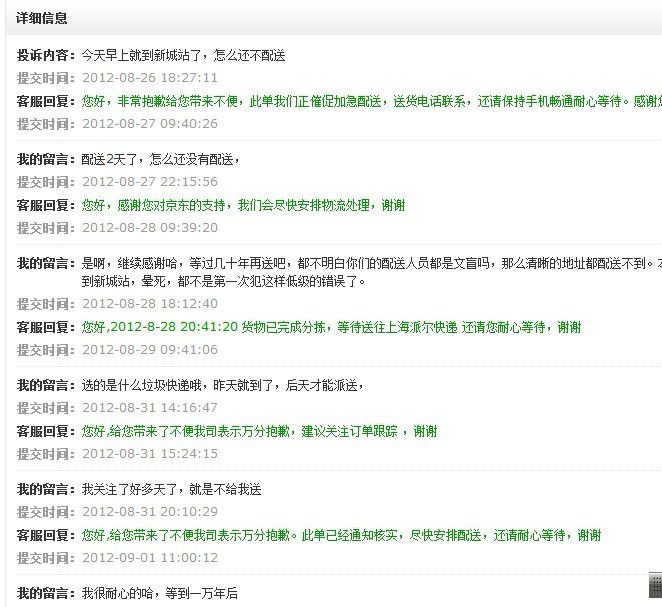Click timestamp 2012-08-28 18:12:40
The width and height of the screenshot is (662, 607).
tap(150, 304)
